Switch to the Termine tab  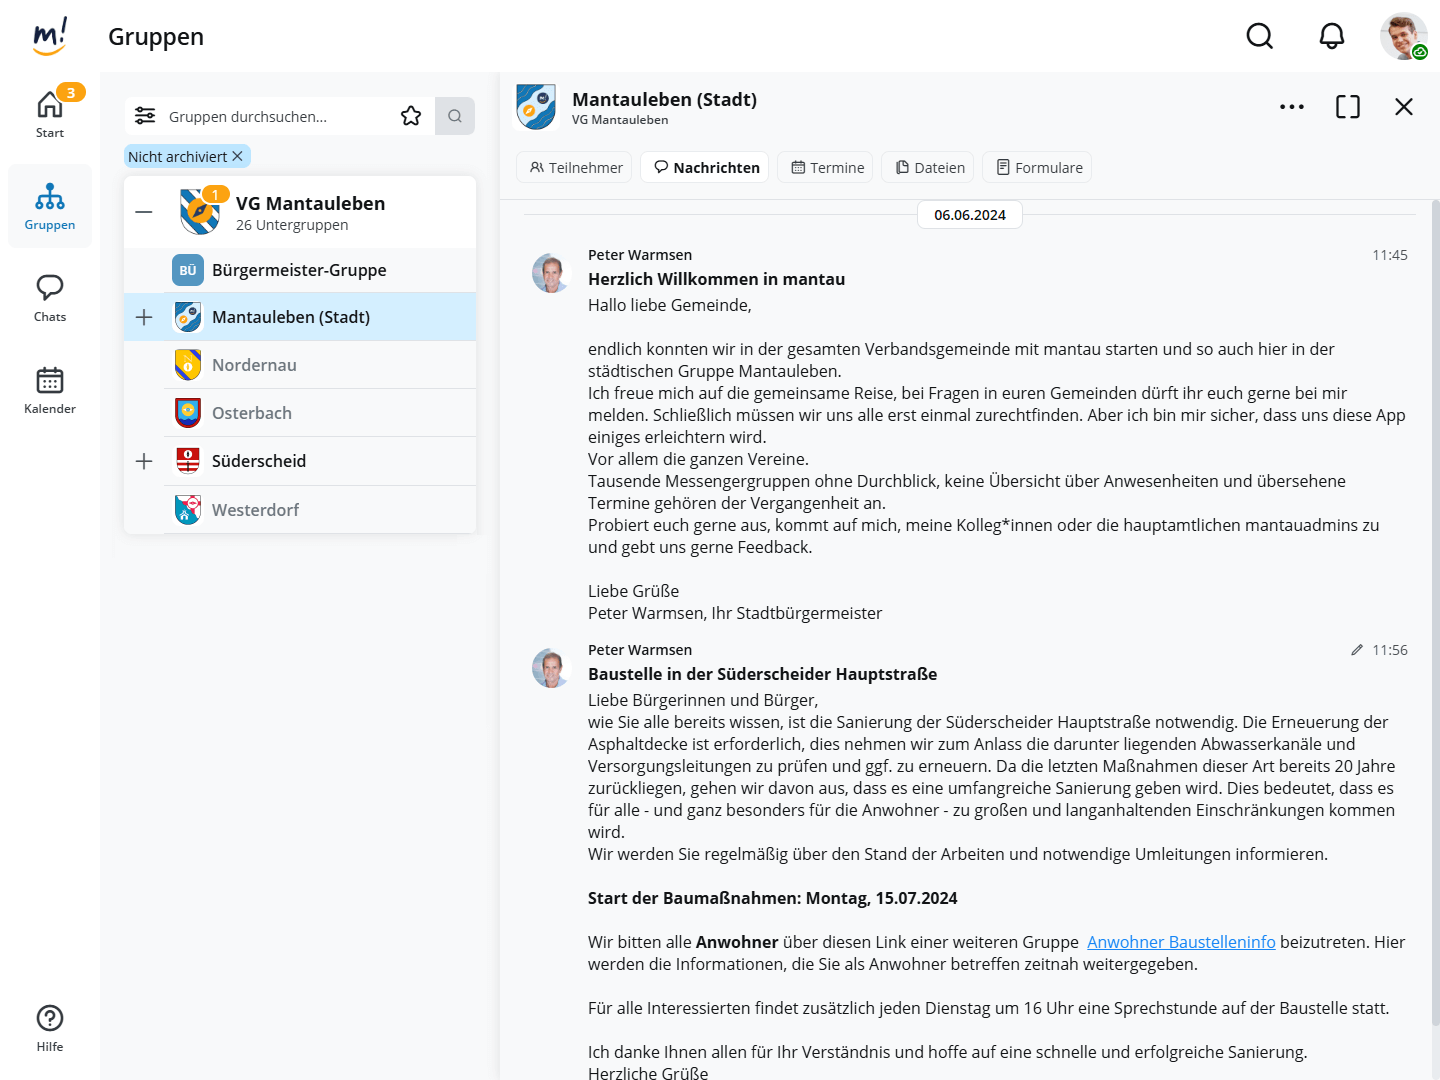coord(827,168)
